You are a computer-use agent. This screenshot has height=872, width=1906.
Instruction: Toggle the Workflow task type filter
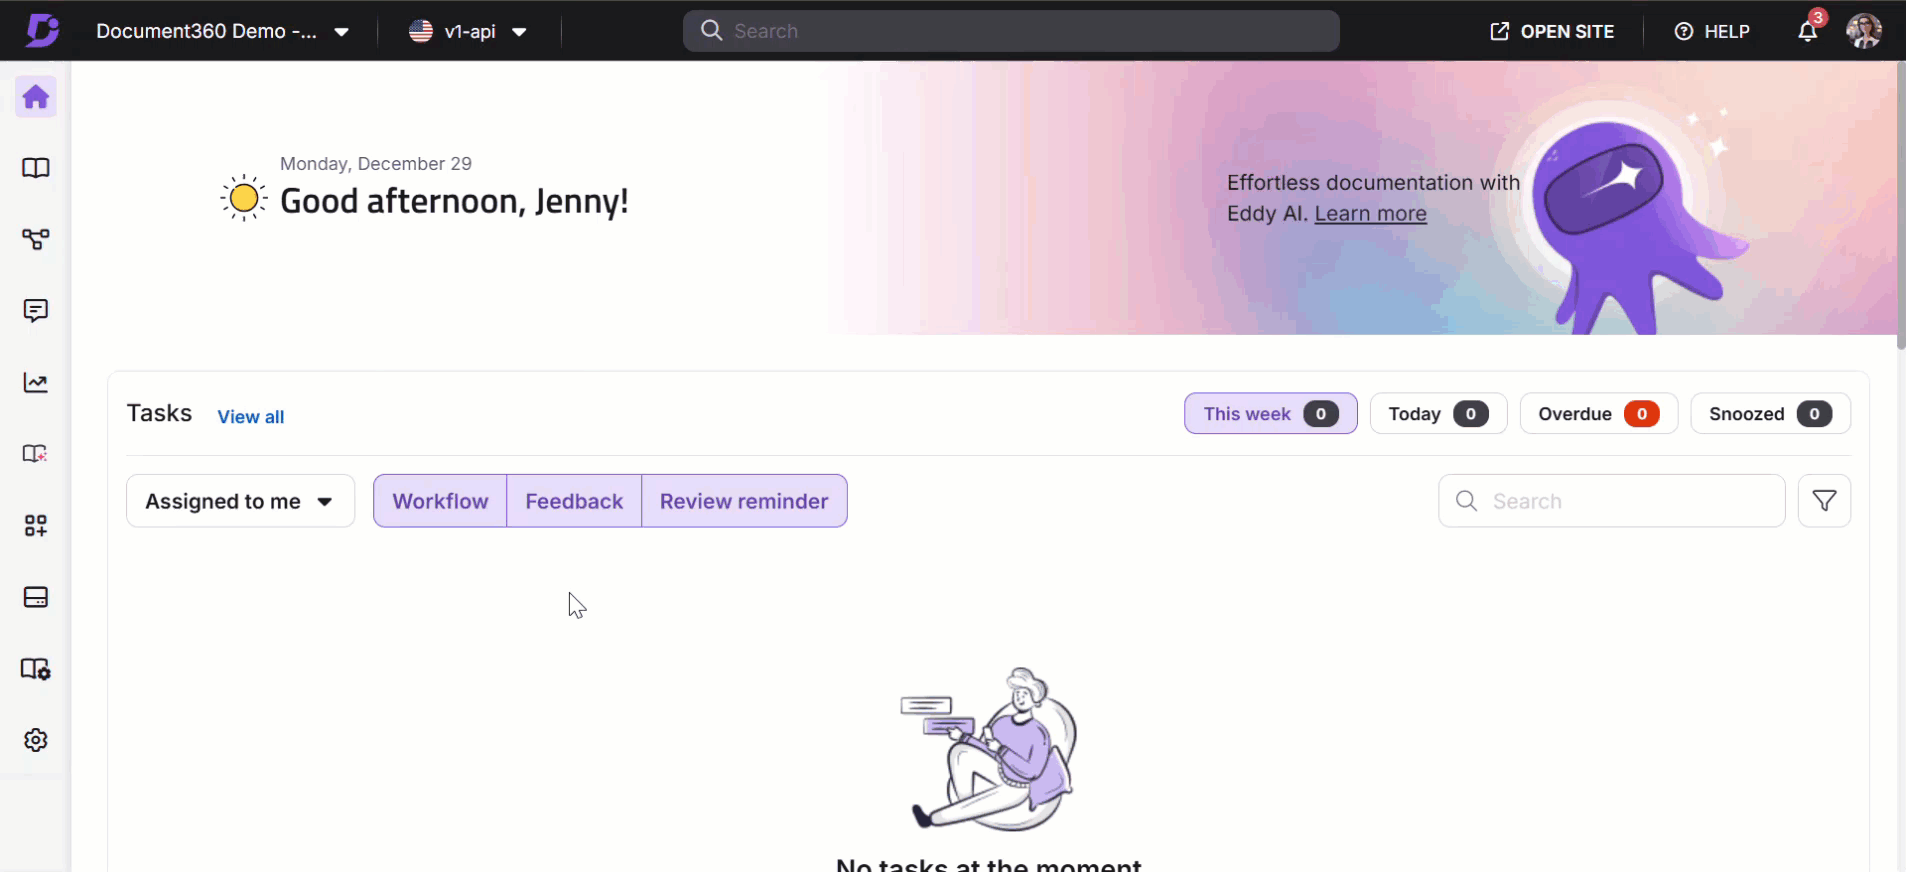click(440, 501)
